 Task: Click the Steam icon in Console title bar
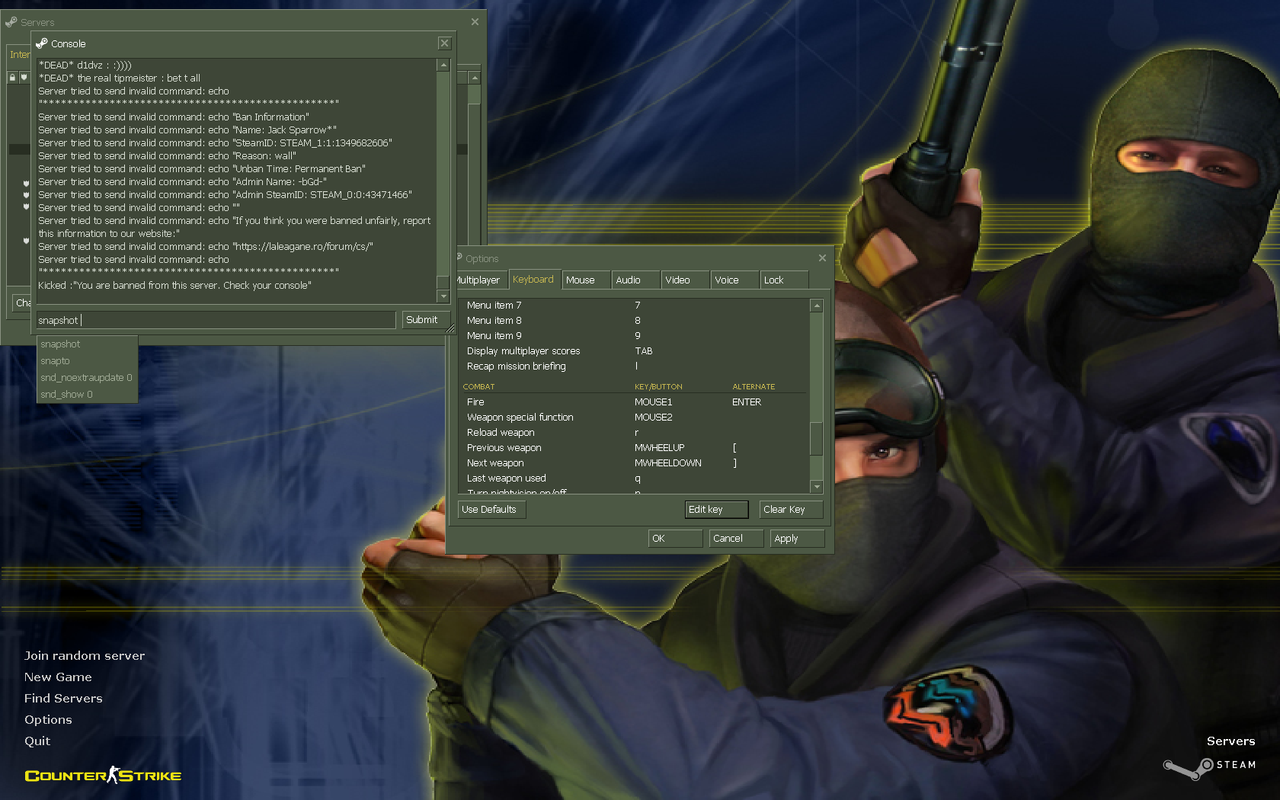pos(42,43)
